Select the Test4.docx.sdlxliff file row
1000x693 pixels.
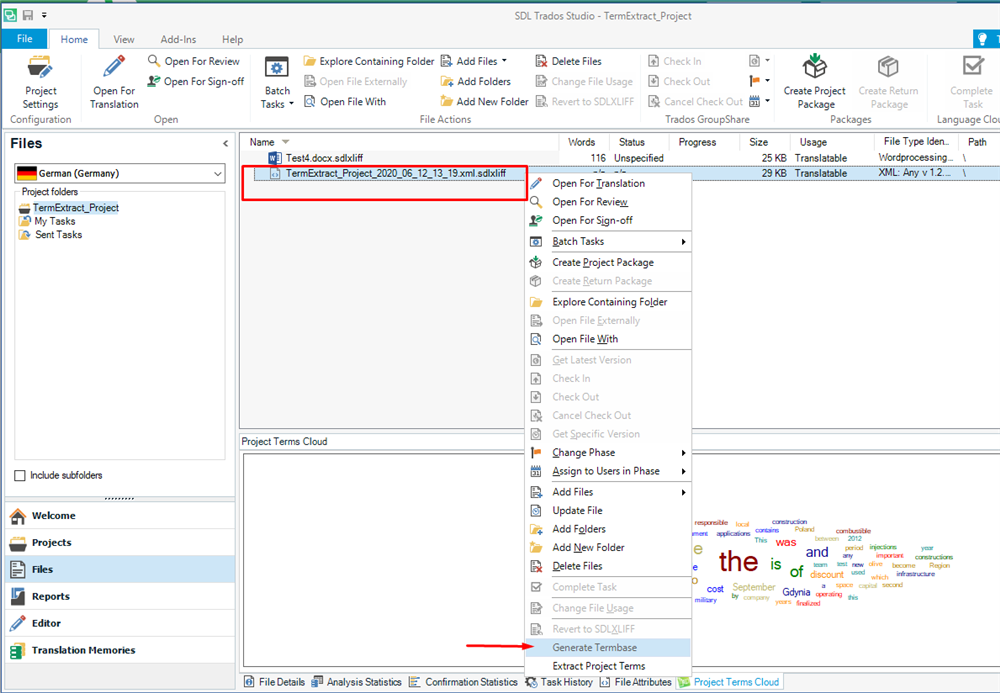(324, 157)
